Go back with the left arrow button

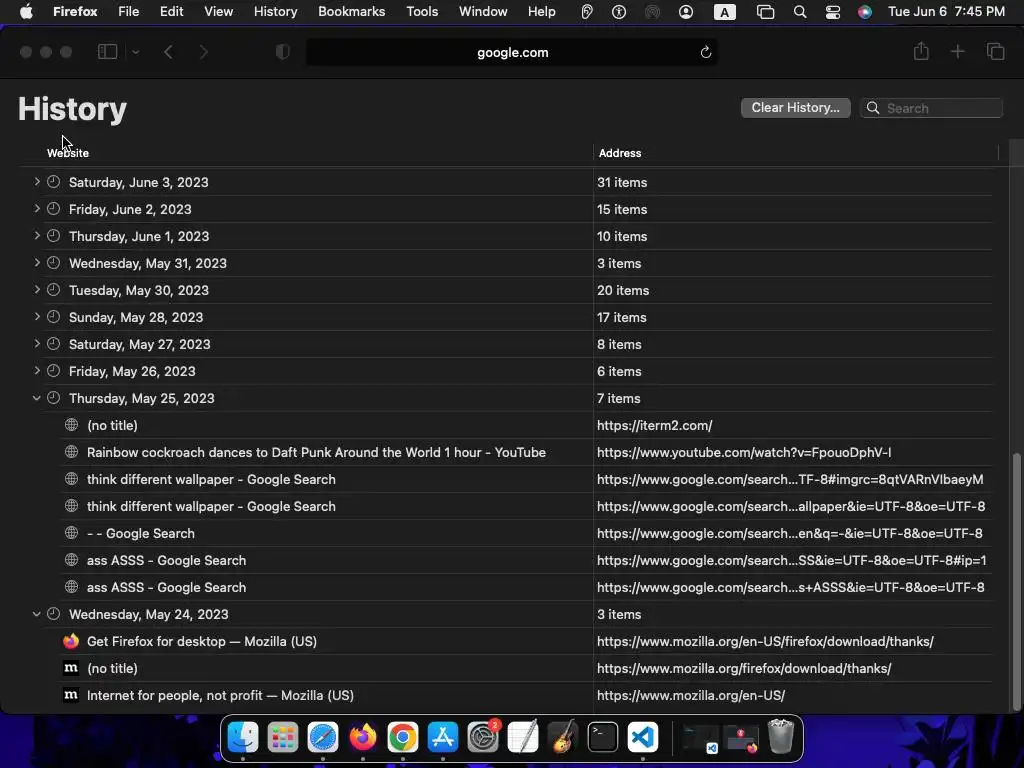168,52
